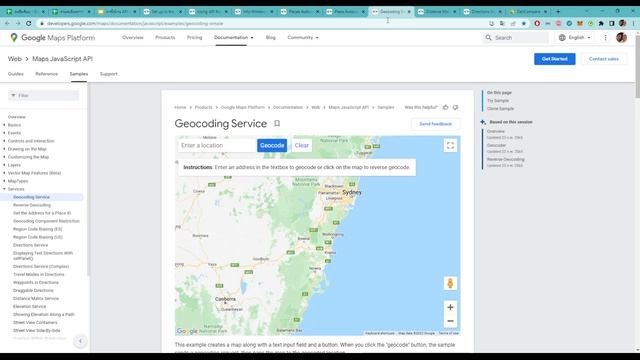This screenshot has height=360, width=640.
Task: Click the Clear button on map
Action: [302, 145]
